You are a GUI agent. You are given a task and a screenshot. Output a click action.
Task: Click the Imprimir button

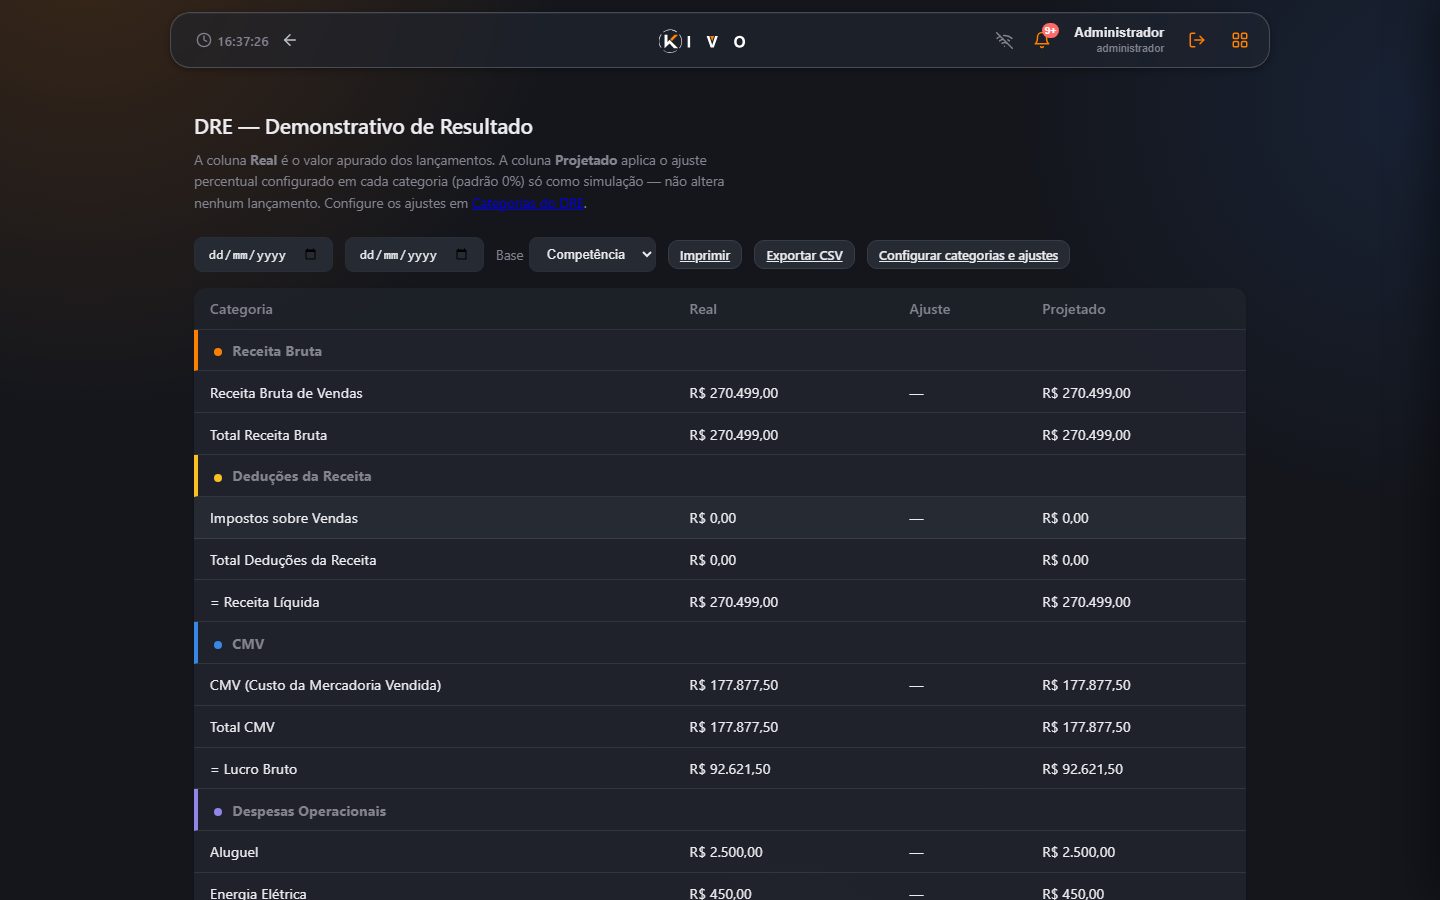click(705, 255)
